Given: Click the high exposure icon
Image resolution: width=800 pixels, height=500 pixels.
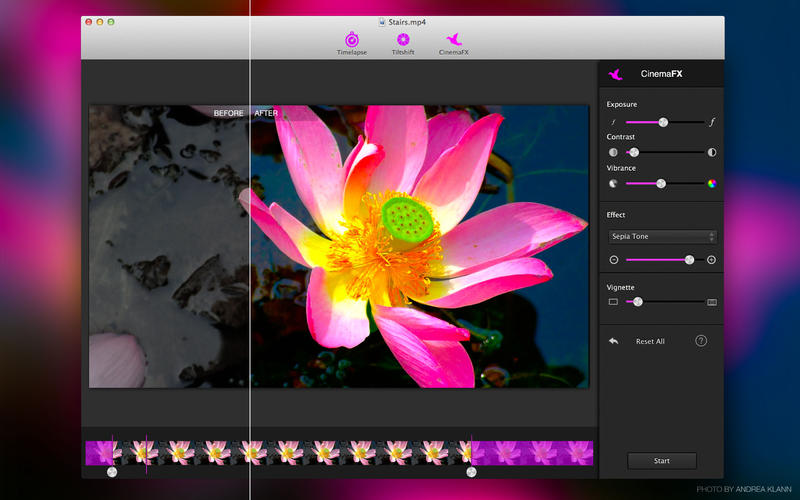Looking at the screenshot, I should 712,122.
